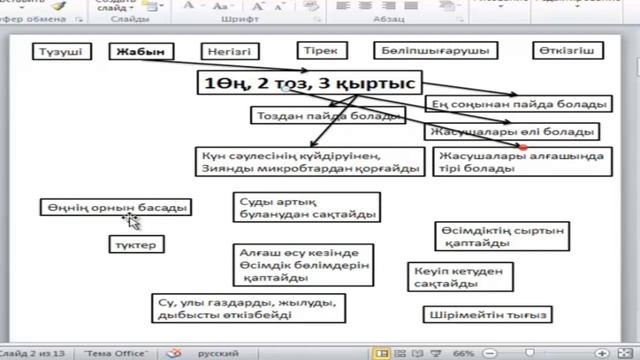Click 'Тоздан пайда болады' box
Screen dimensions: 640x360
click(x=328, y=116)
